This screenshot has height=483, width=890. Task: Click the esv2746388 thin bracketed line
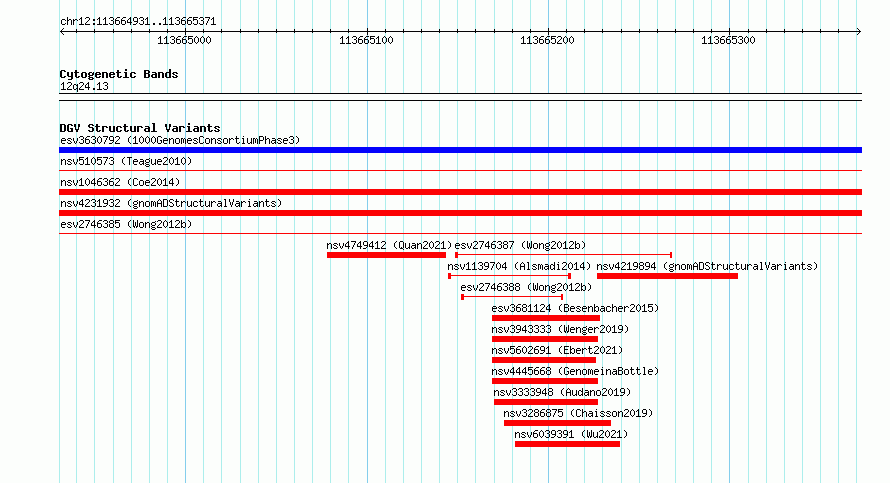pos(513,297)
